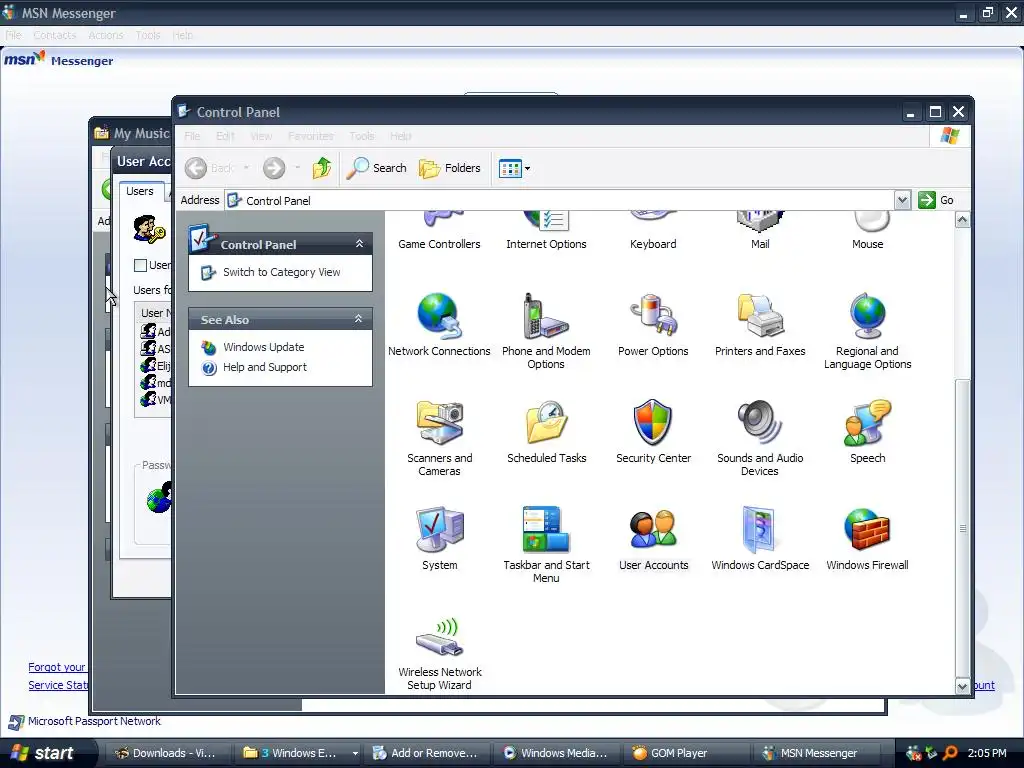Screen dimensions: 1024x768
Task: Click the Up folder toolbar icon
Action: (321, 168)
